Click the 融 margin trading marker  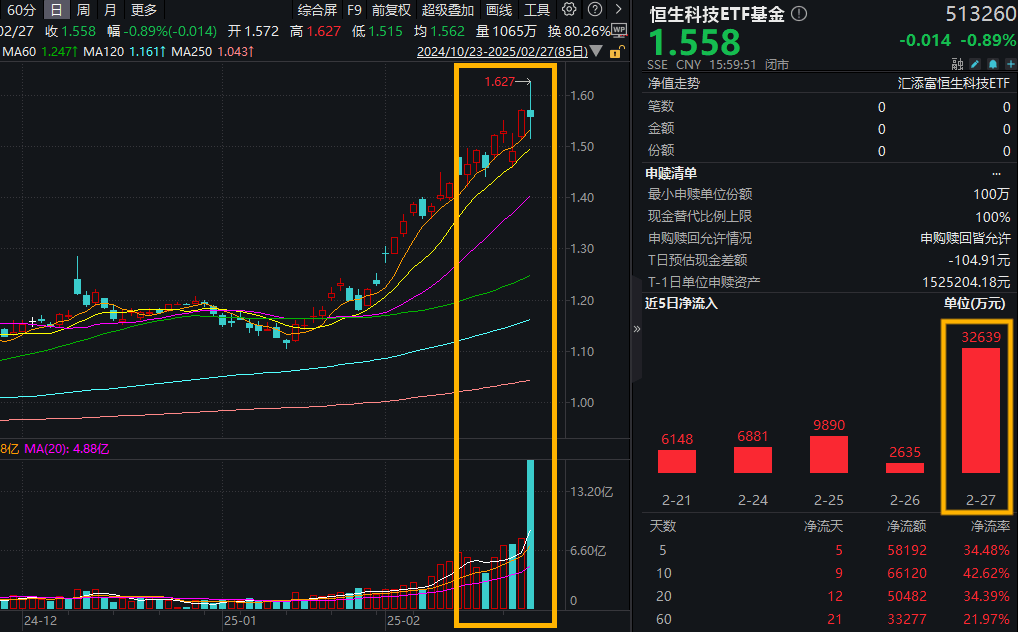(x=958, y=63)
